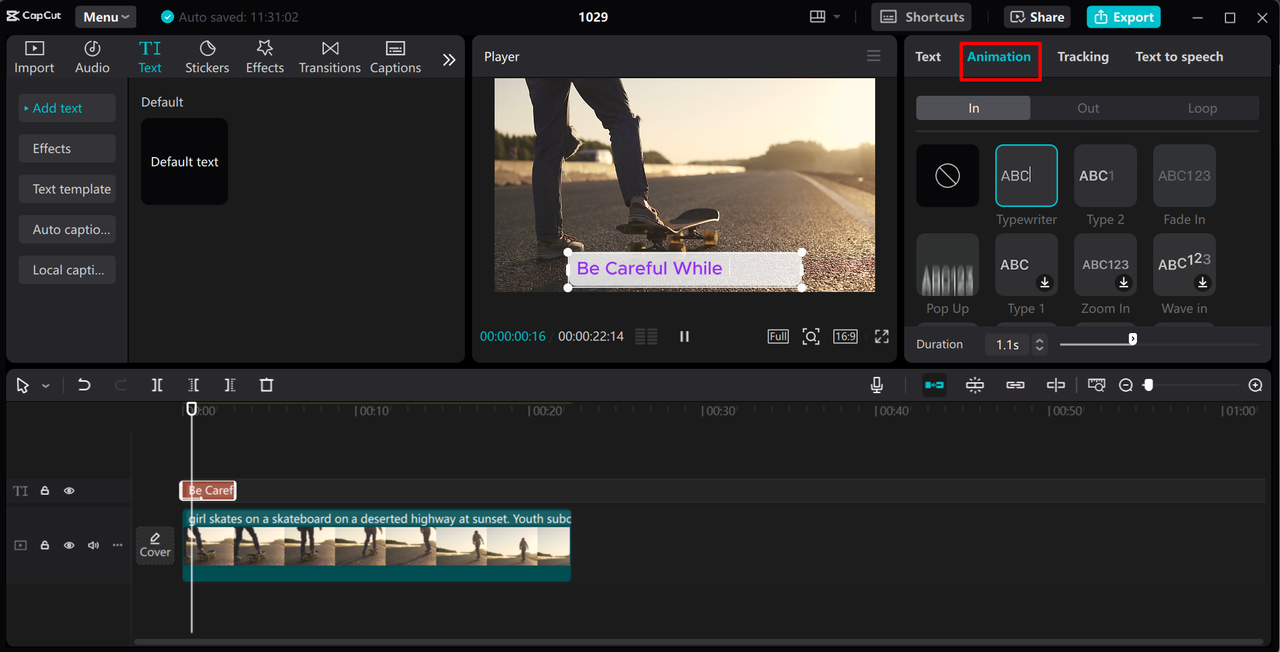Download the Zoom In animation

click(x=1123, y=283)
